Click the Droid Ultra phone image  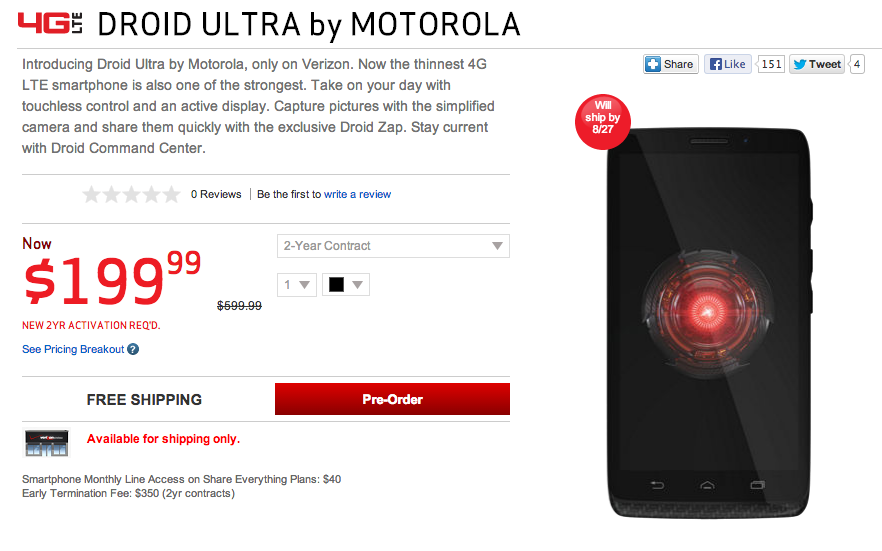[709, 323]
